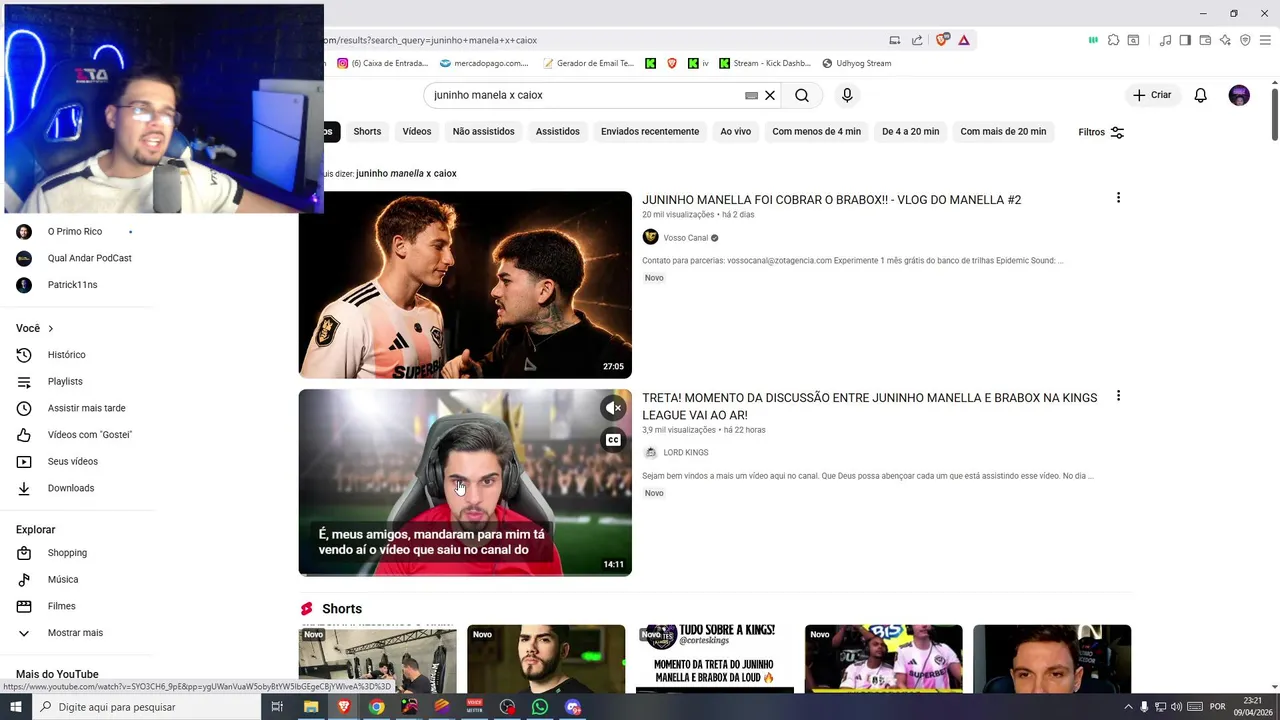Open the Brave playlist music note icon
Screen dimensions: 1280x720
pyautogui.click(x=1165, y=40)
